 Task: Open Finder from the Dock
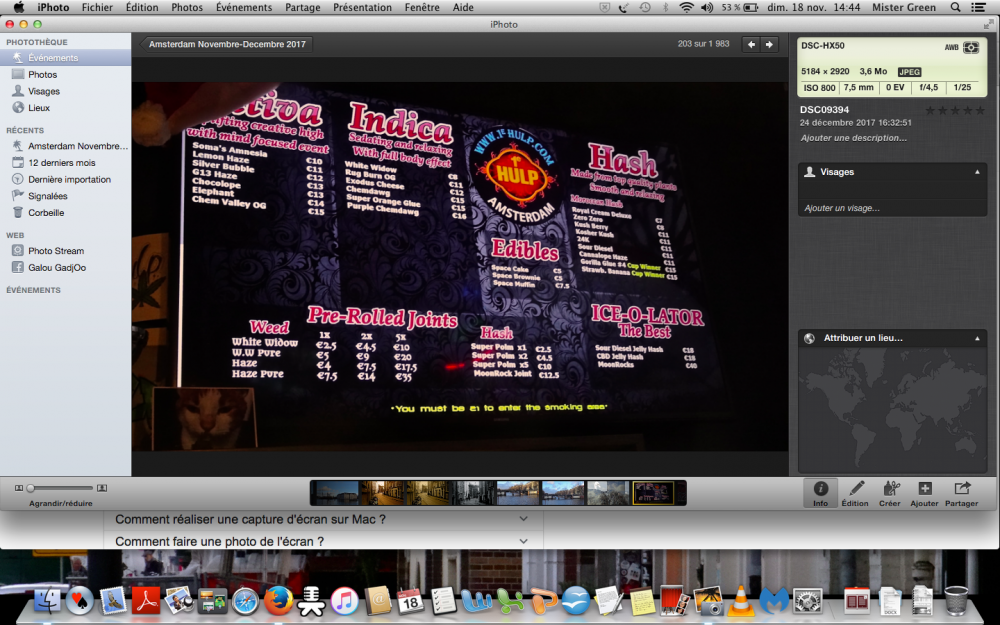47,601
